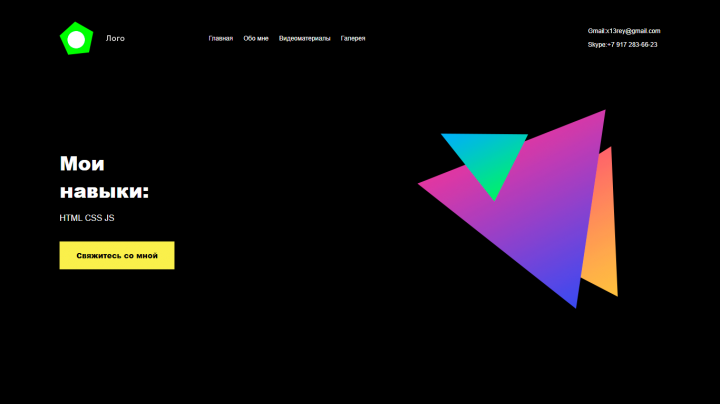
Task: Click the HTML CSS JS text
Action: (x=87, y=218)
